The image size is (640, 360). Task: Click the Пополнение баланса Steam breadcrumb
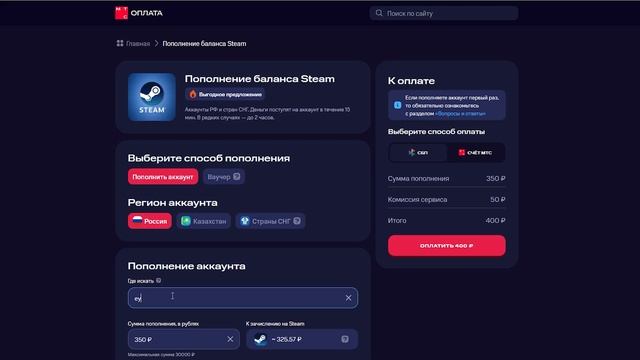(x=204, y=44)
